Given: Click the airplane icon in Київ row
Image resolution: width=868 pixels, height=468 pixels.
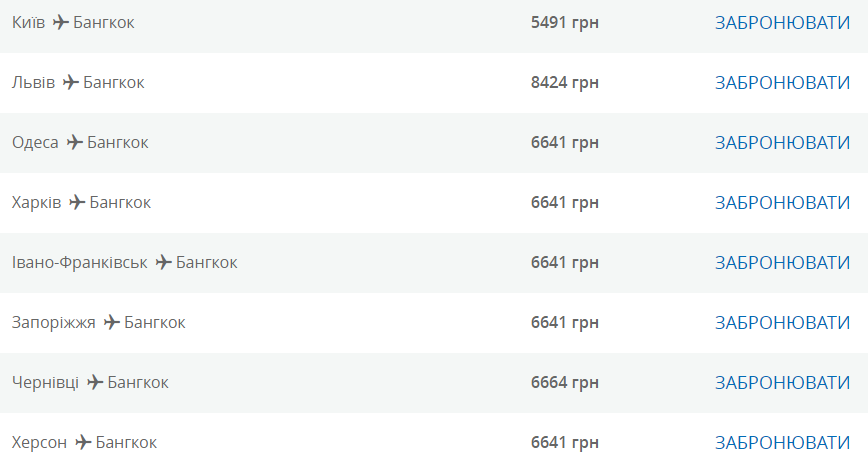Looking at the screenshot, I should click(61, 22).
